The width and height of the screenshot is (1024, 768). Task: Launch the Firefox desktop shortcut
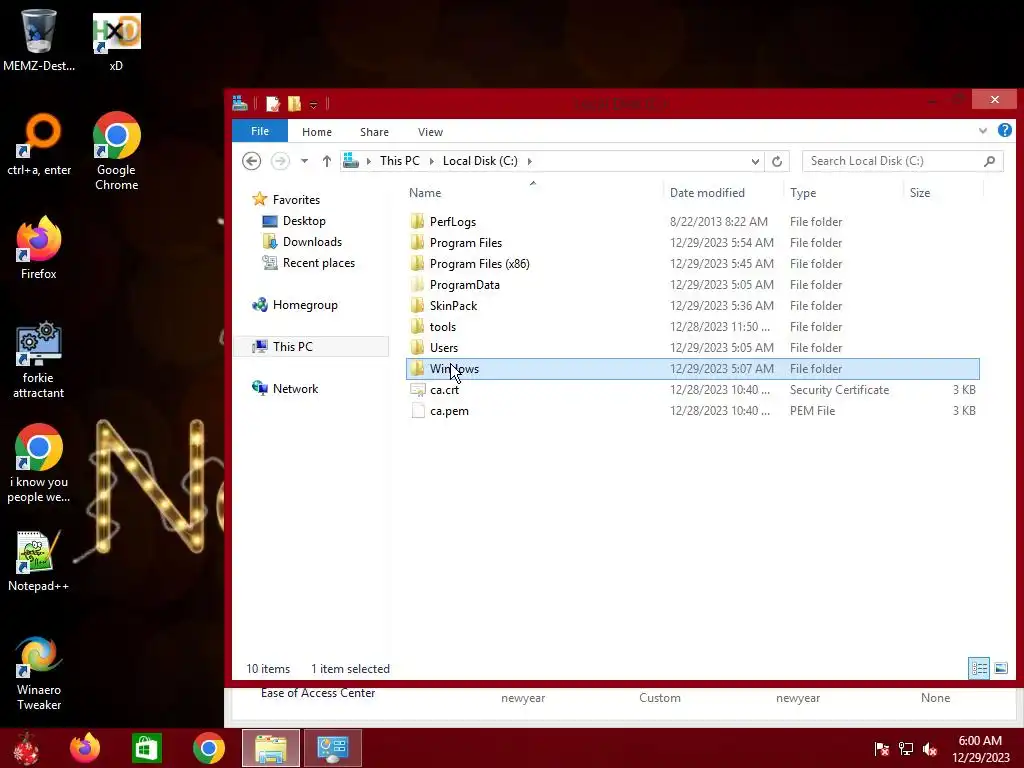(39, 248)
